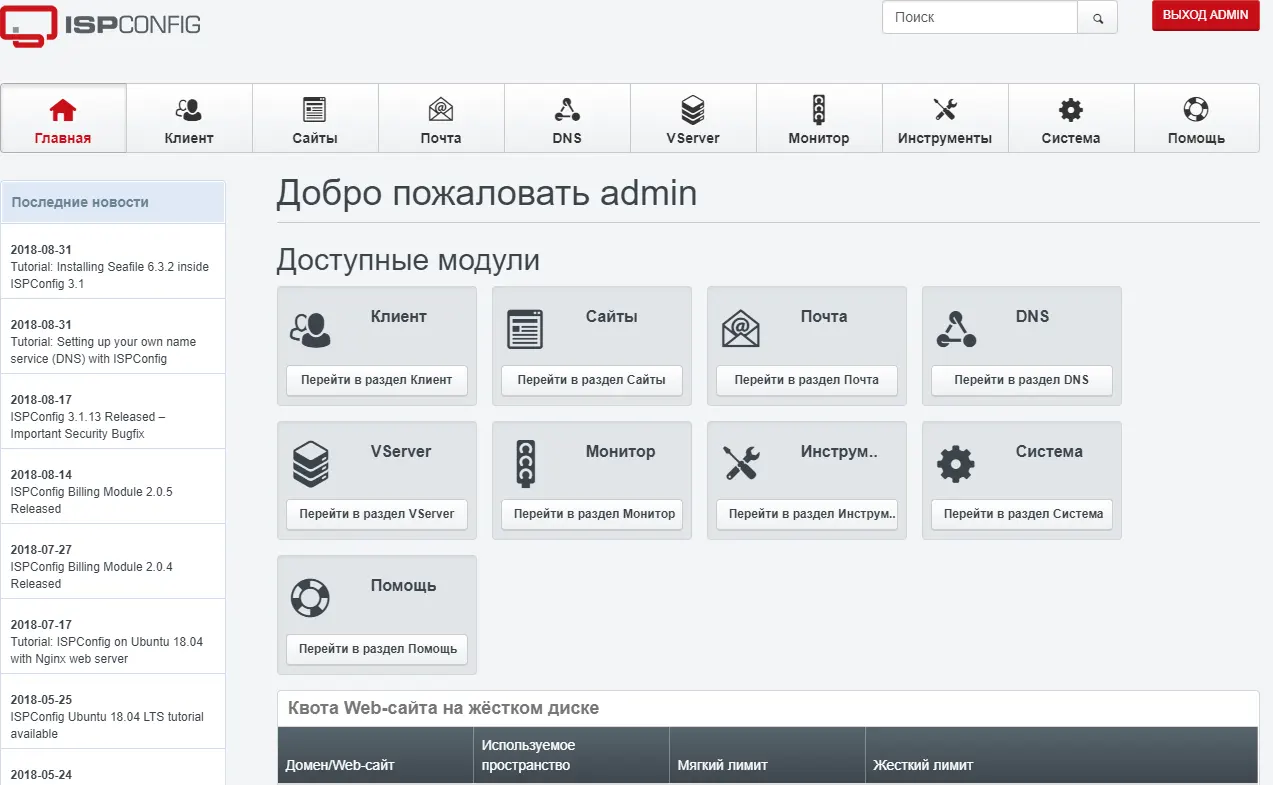Click the search magnifier icon
1273x785 pixels.
coord(1097,18)
